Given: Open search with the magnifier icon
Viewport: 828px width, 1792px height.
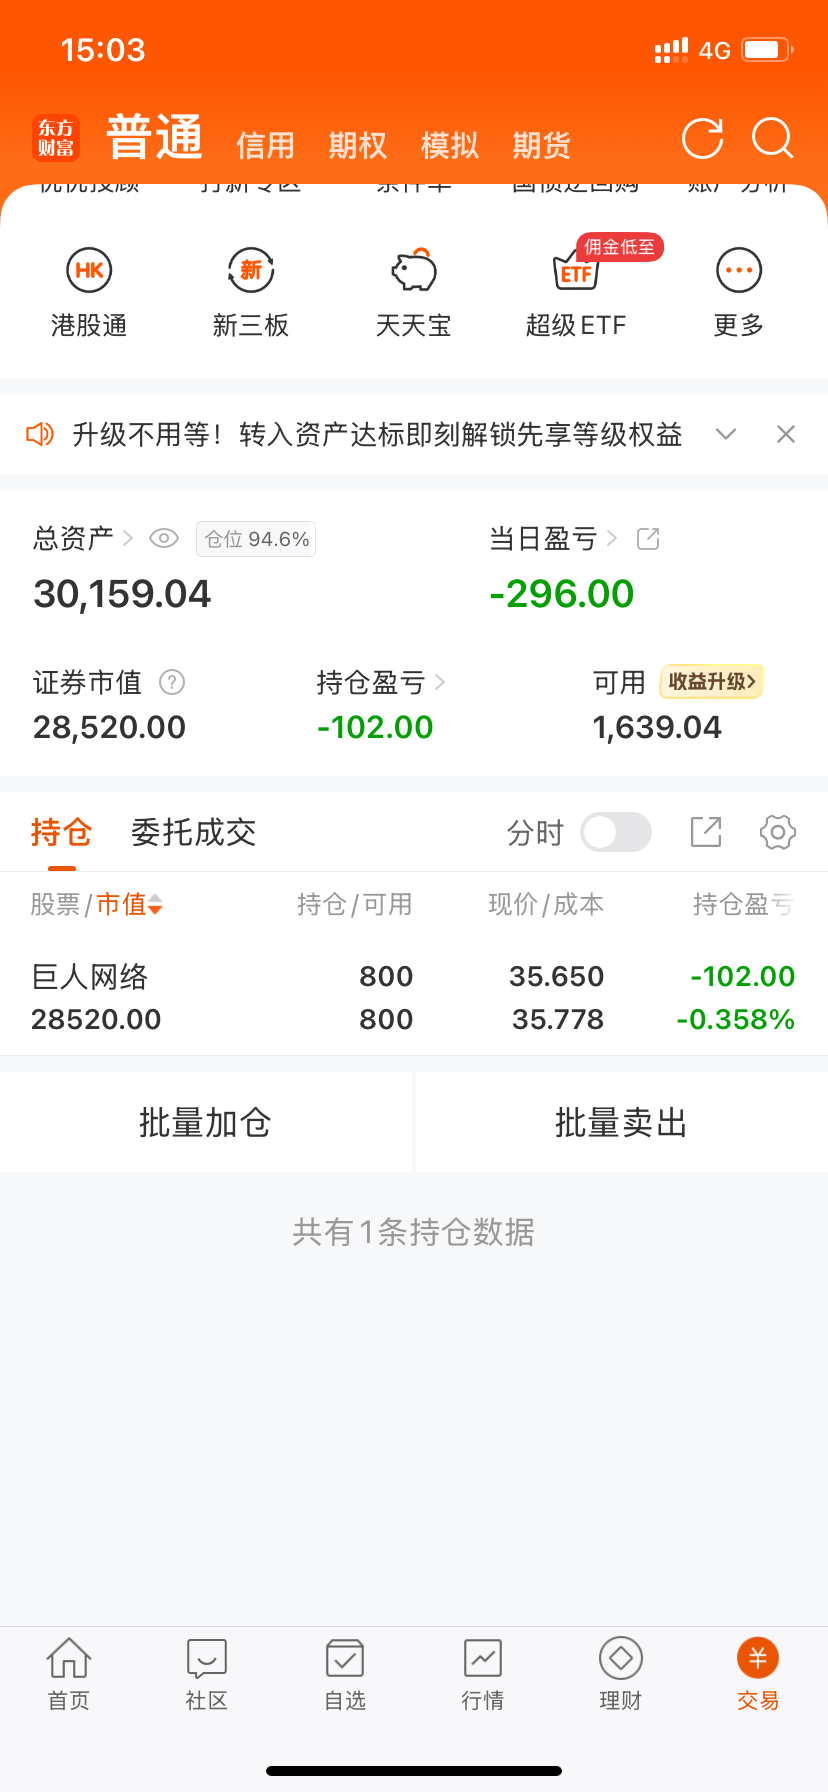Looking at the screenshot, I should [772, 139].
